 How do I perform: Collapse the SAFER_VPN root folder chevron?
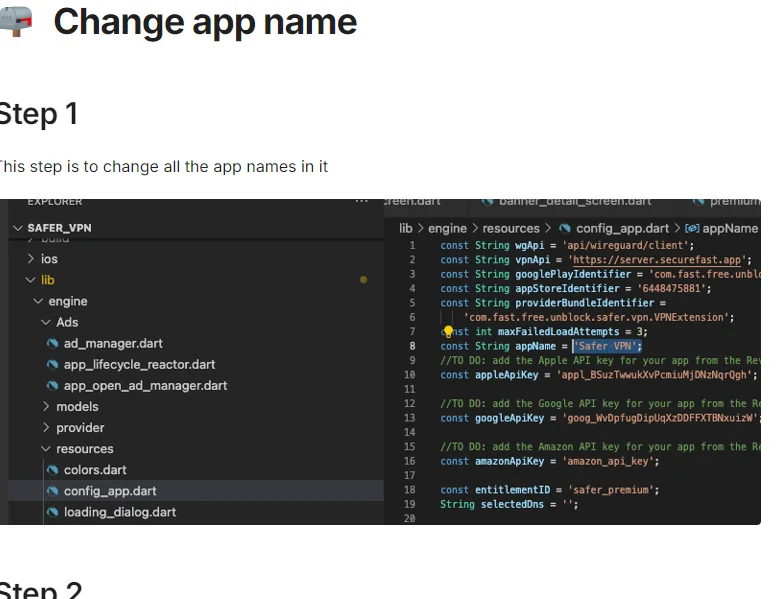click(x=18, y=228)
